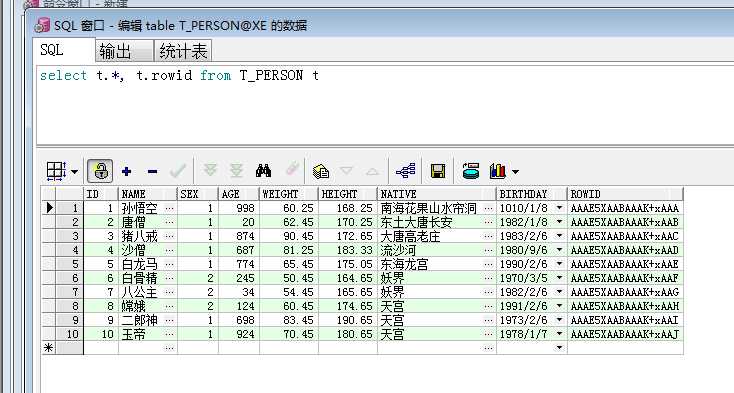Click the eraser clear-record icon
Image resolution: width=734 pixels, height=393 pixels.
tap(292, 169)
